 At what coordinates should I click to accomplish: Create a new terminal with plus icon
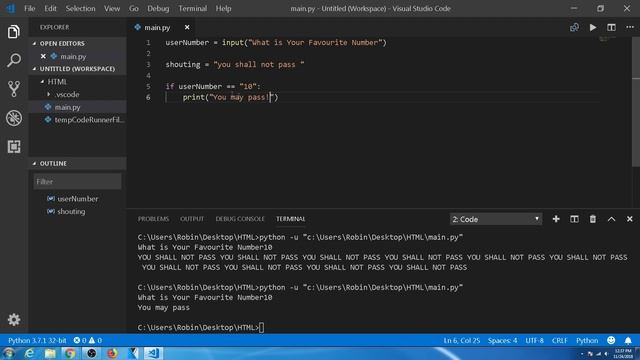tap(556, 219)
